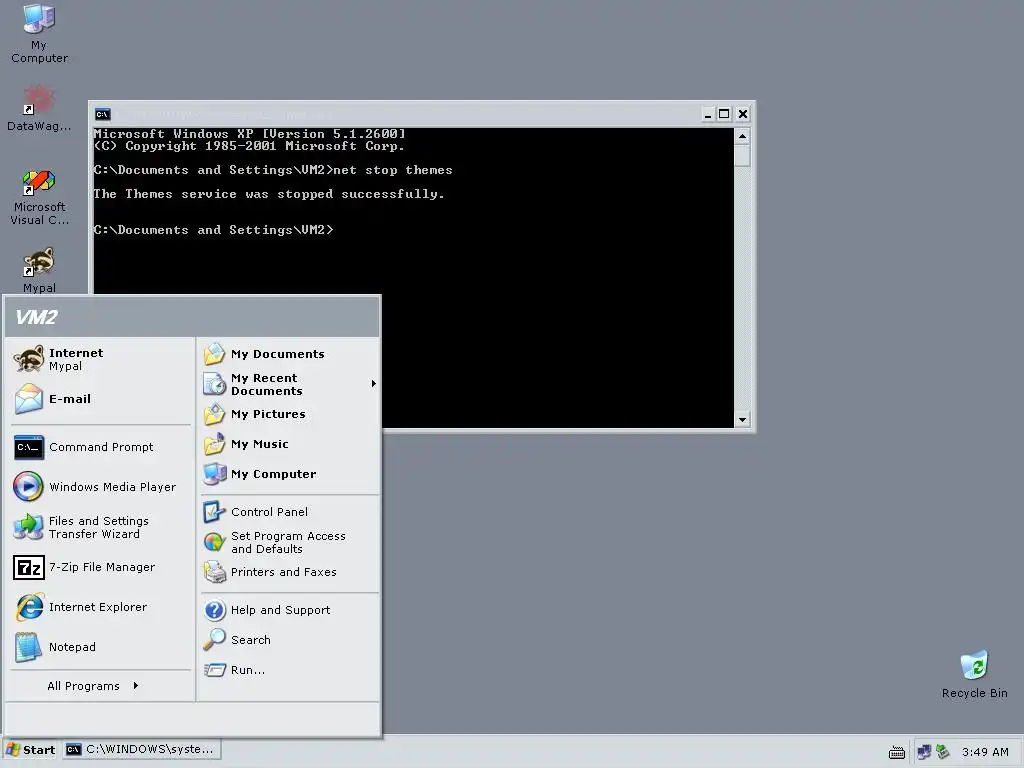Click command prompt window system menu icon
Screen dimensions: 1024x768
[x=103, y=114]
